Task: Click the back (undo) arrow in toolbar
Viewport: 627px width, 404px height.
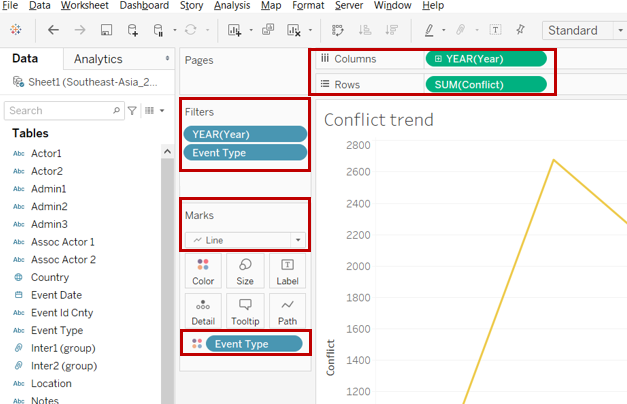Action: pyautogui.click(x=53, y=31)
